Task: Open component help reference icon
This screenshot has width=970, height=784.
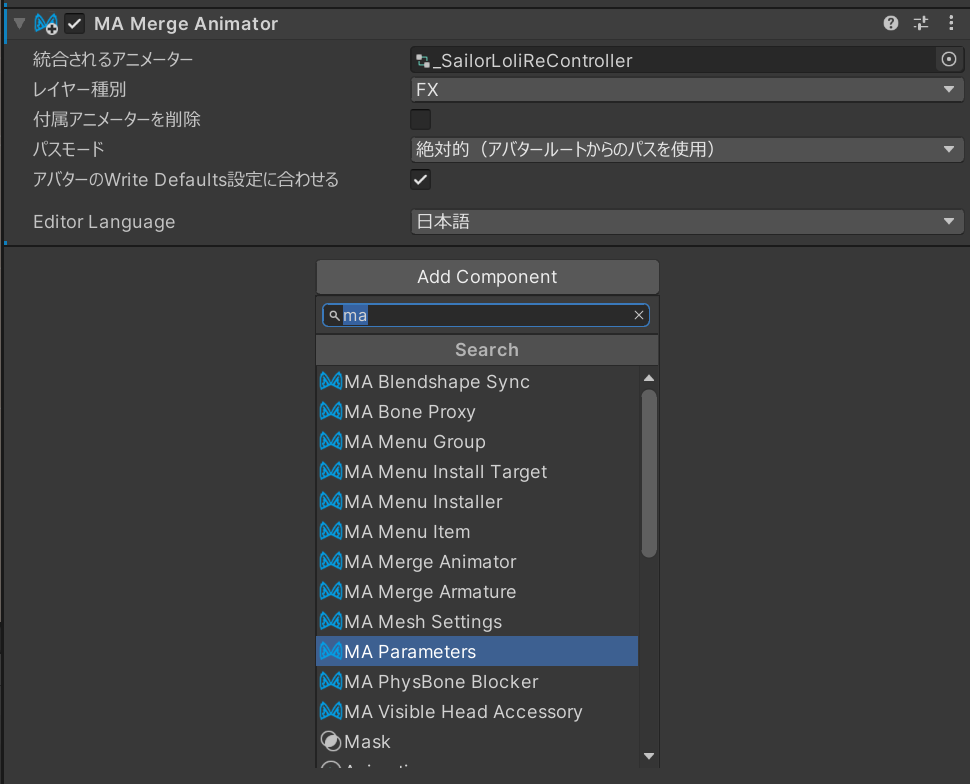Action: [890, 24]
